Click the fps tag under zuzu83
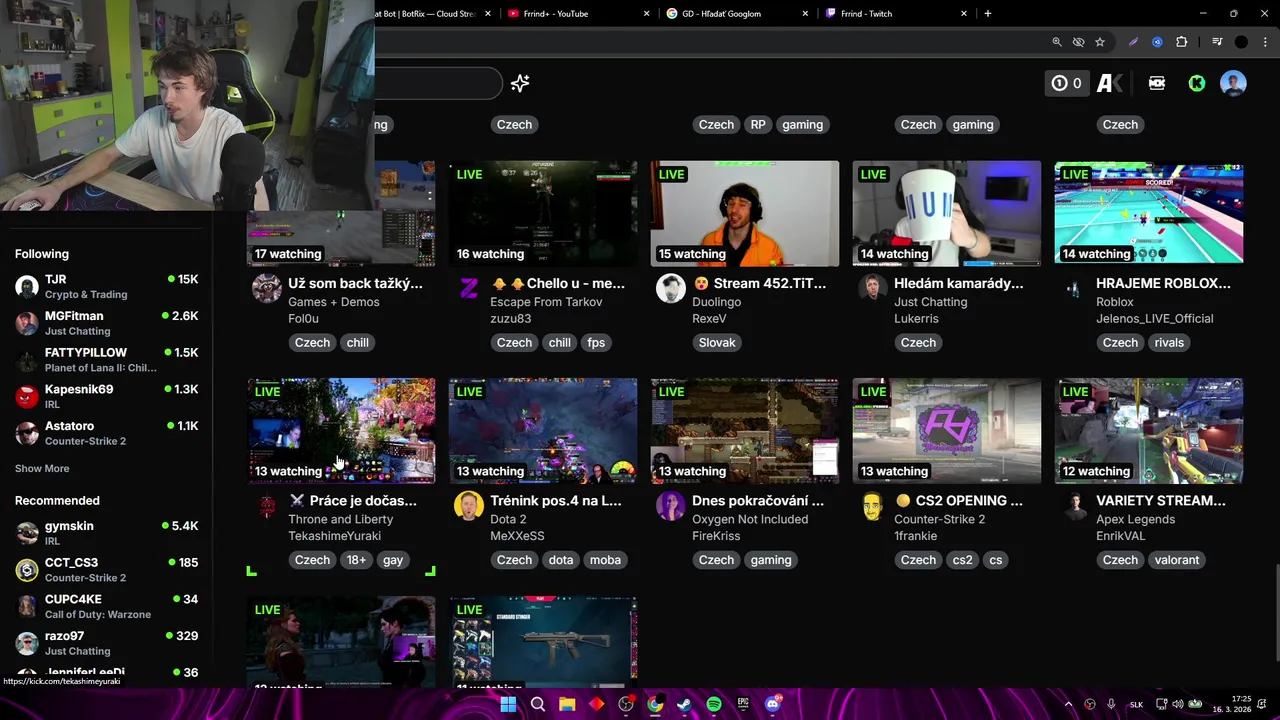 pyautogui.click(x=596, y=342)
